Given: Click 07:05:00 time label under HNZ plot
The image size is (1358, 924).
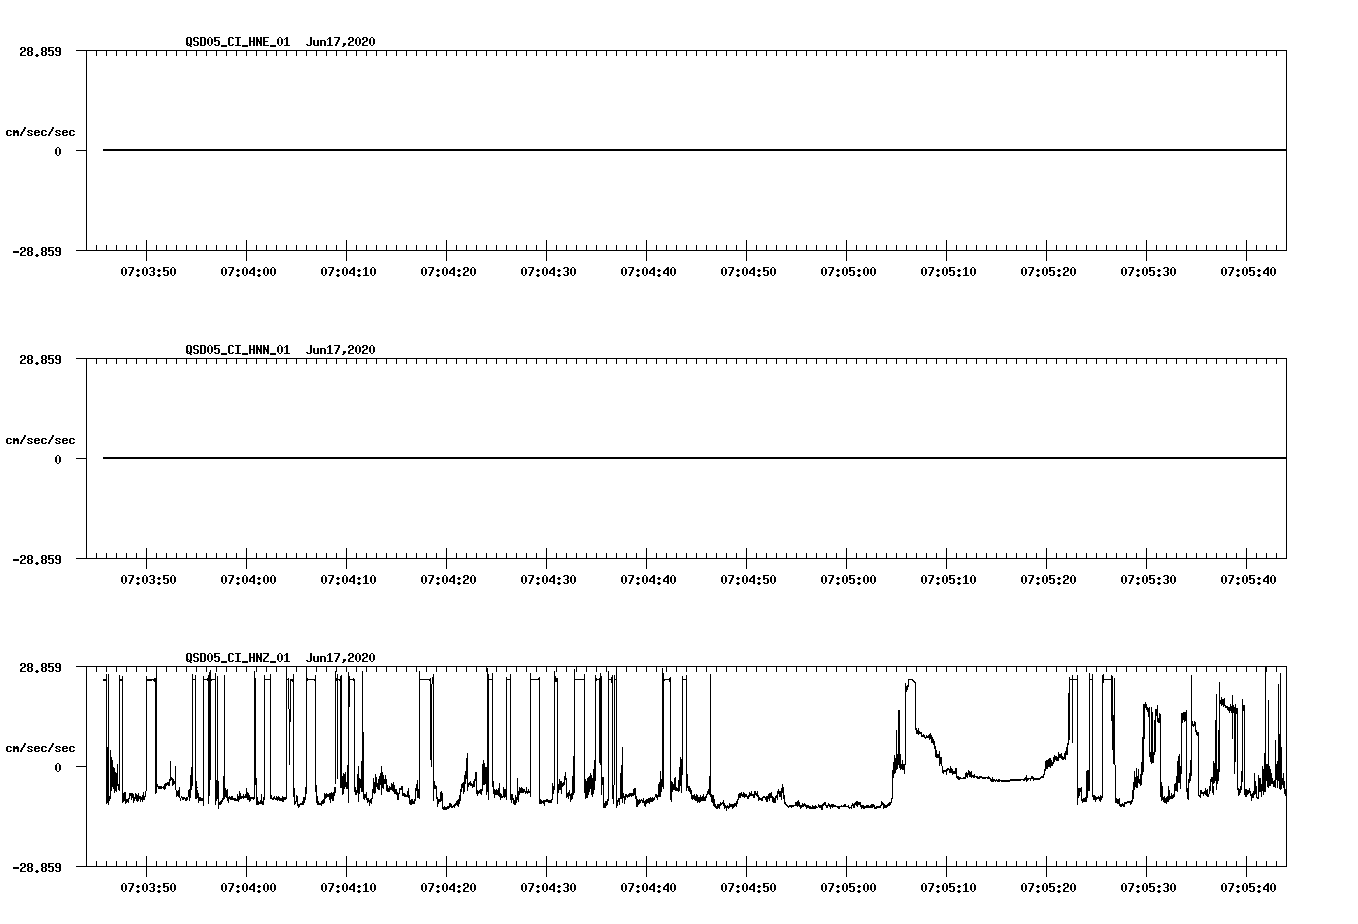Looking at the screenshot, I should pos(848,888).
